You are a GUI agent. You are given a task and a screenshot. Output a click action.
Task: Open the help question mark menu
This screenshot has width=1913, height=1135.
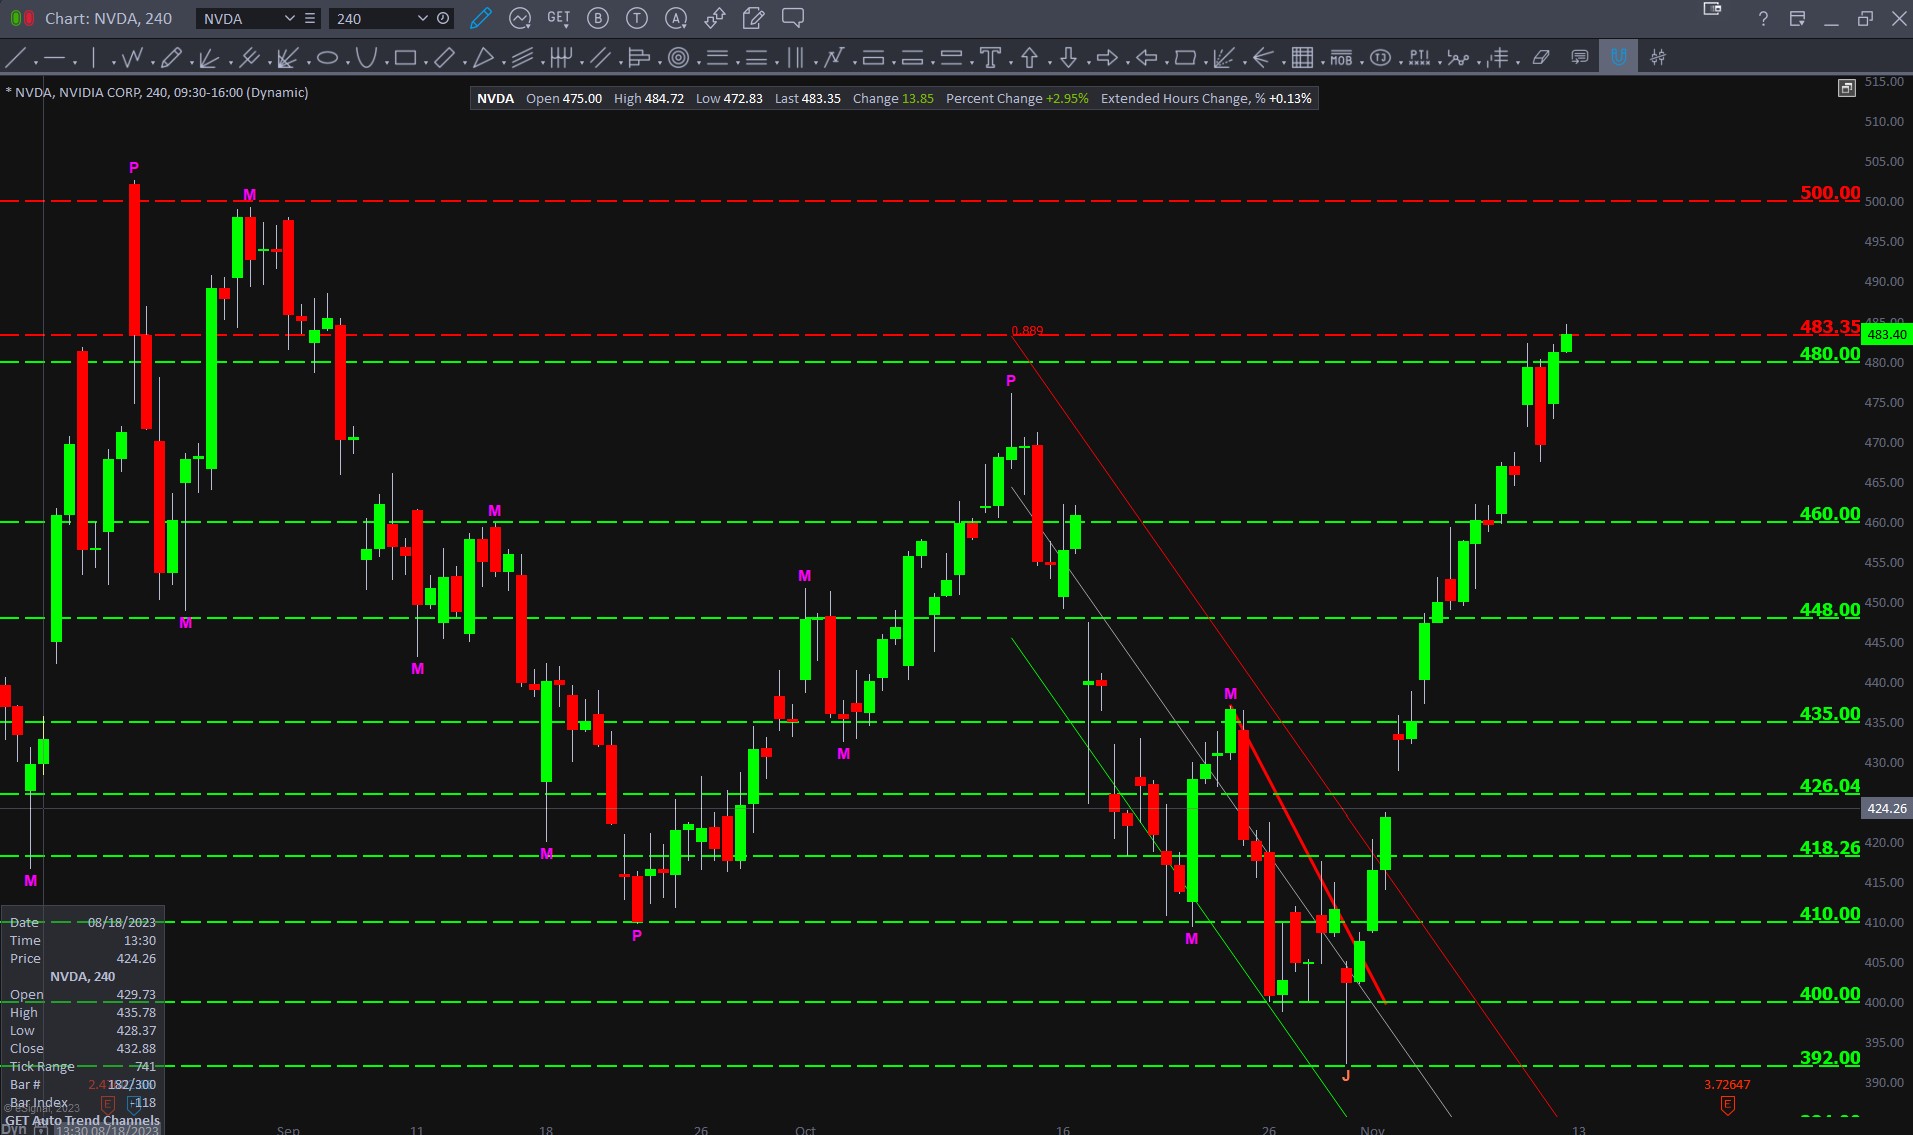click(1763, 18)
